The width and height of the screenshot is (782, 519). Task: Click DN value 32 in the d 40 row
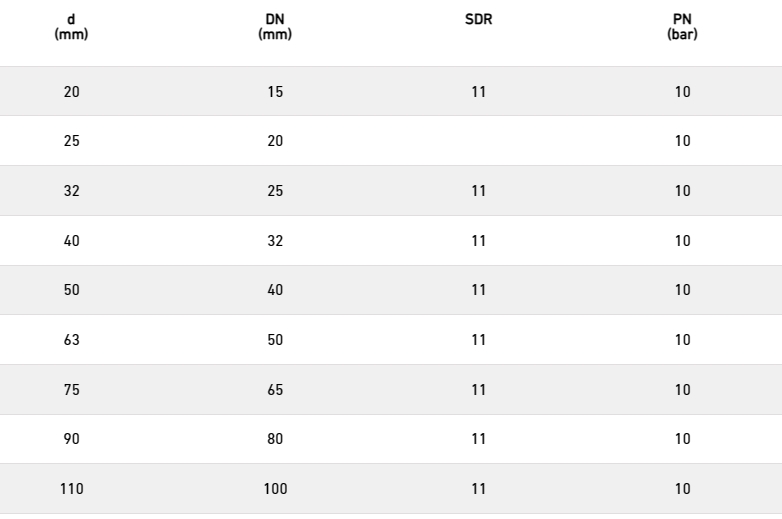coord(275,241)
